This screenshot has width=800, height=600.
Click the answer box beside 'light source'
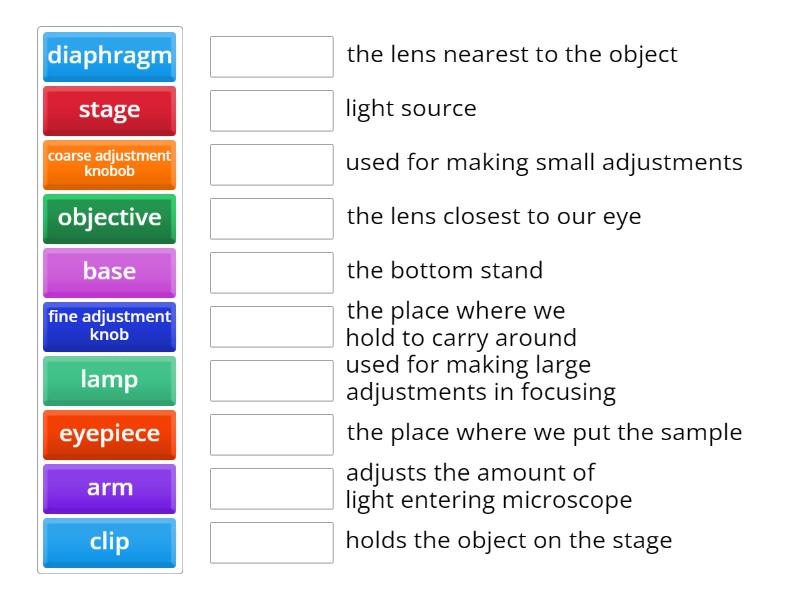(271, 111)
